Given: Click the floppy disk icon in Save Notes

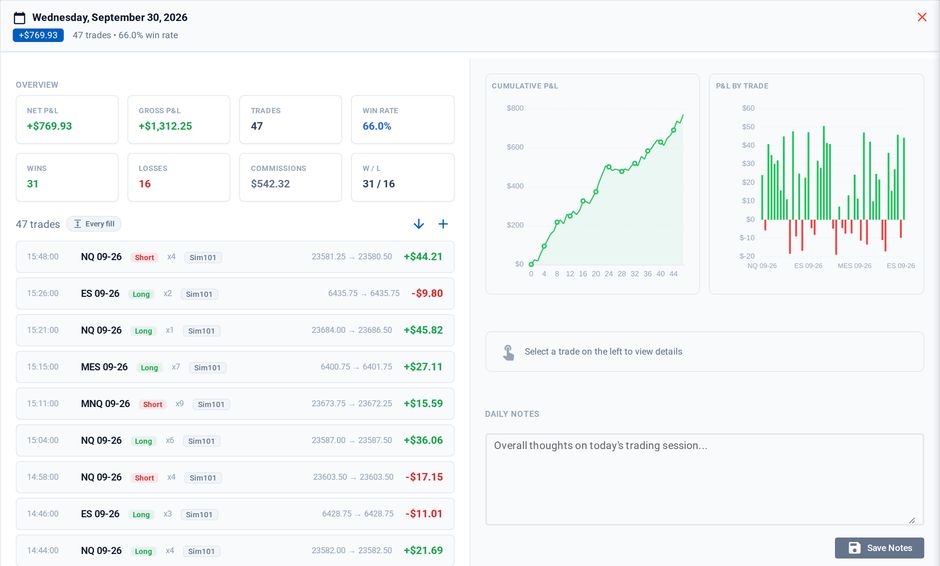Looking at the screenshot, I should pyautogui.click(x=854, y=548).
